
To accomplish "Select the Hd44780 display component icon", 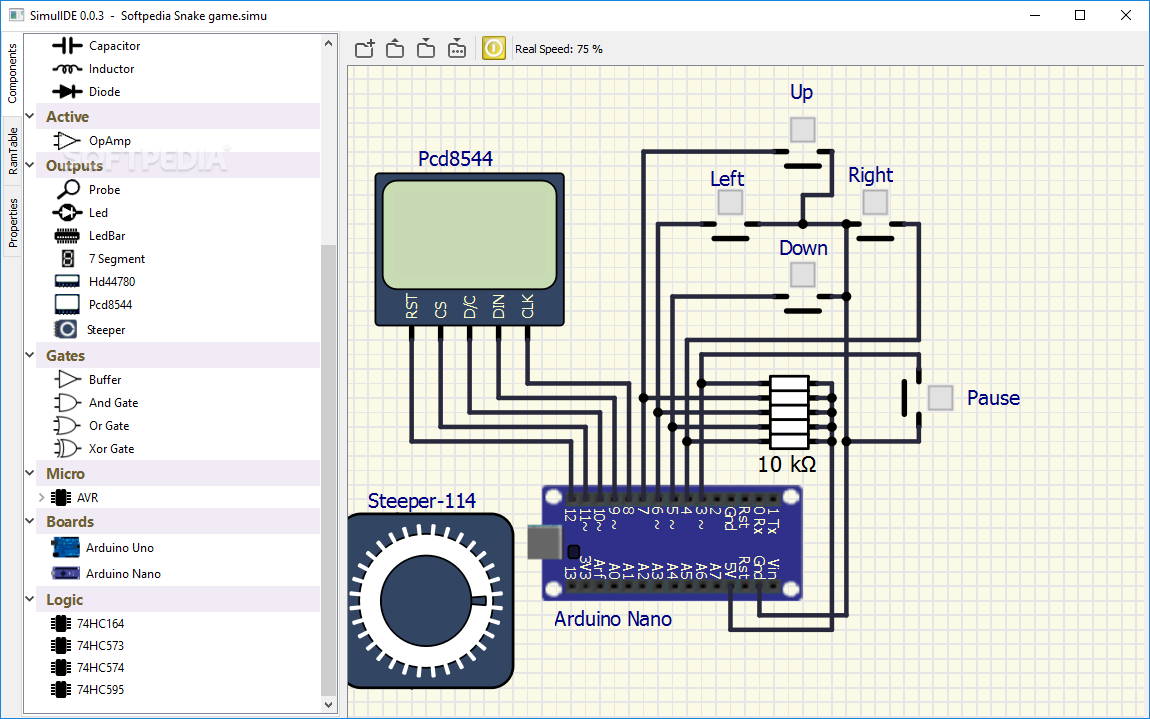I will (67, 281).
